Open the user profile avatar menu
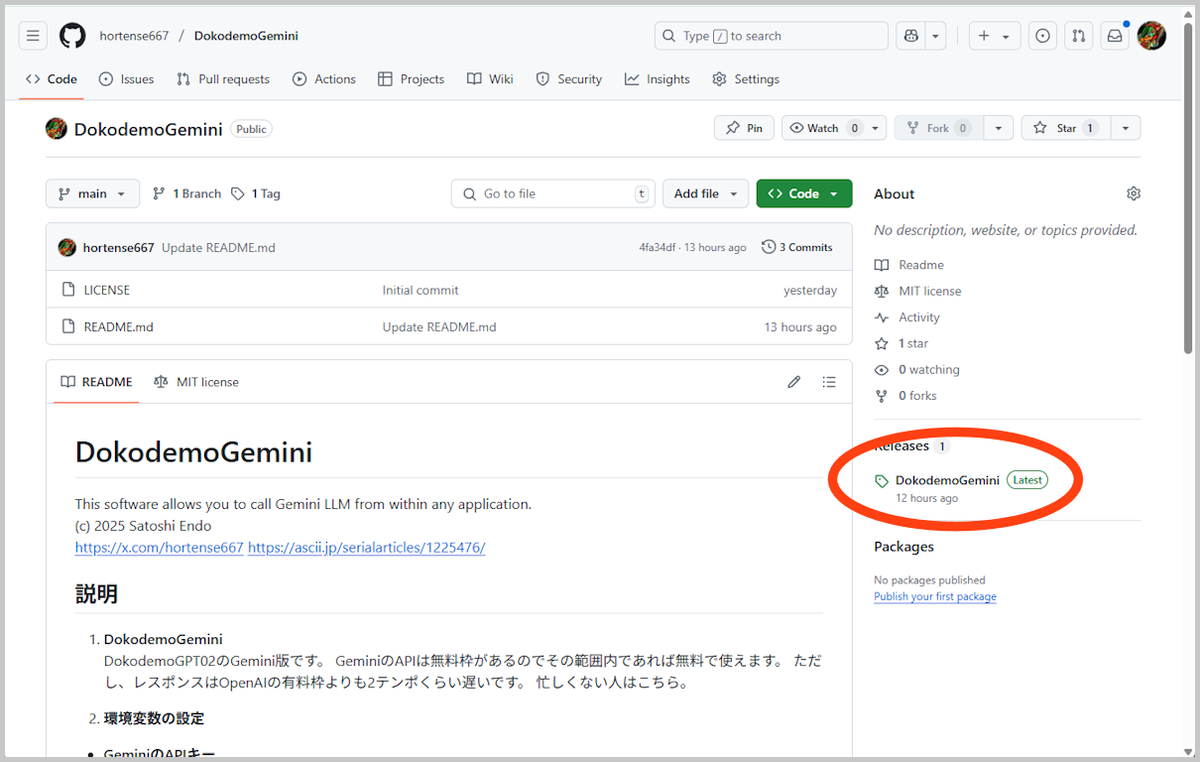 pos(1151,36)
